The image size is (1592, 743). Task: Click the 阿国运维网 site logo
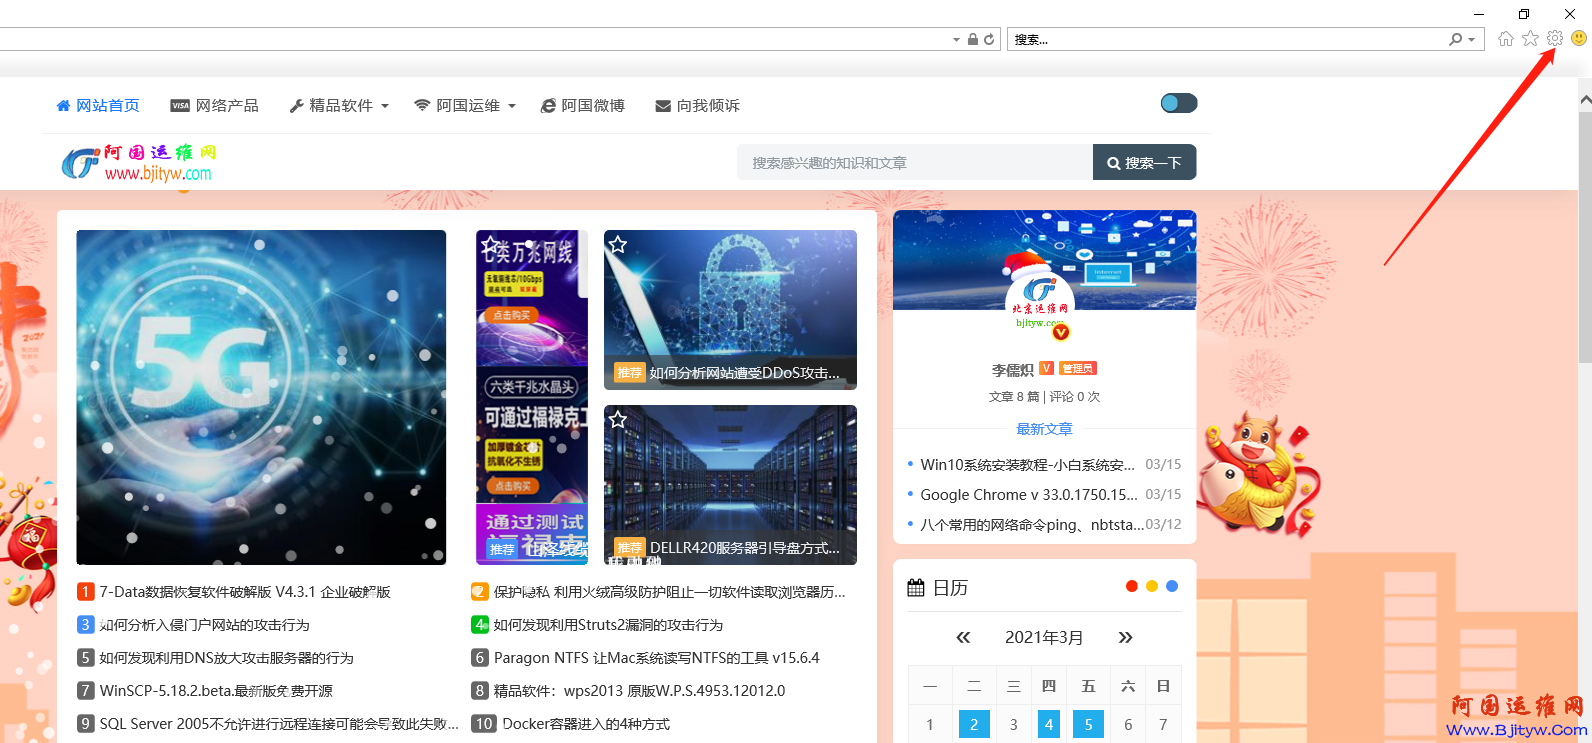click(x=138, y=162)
